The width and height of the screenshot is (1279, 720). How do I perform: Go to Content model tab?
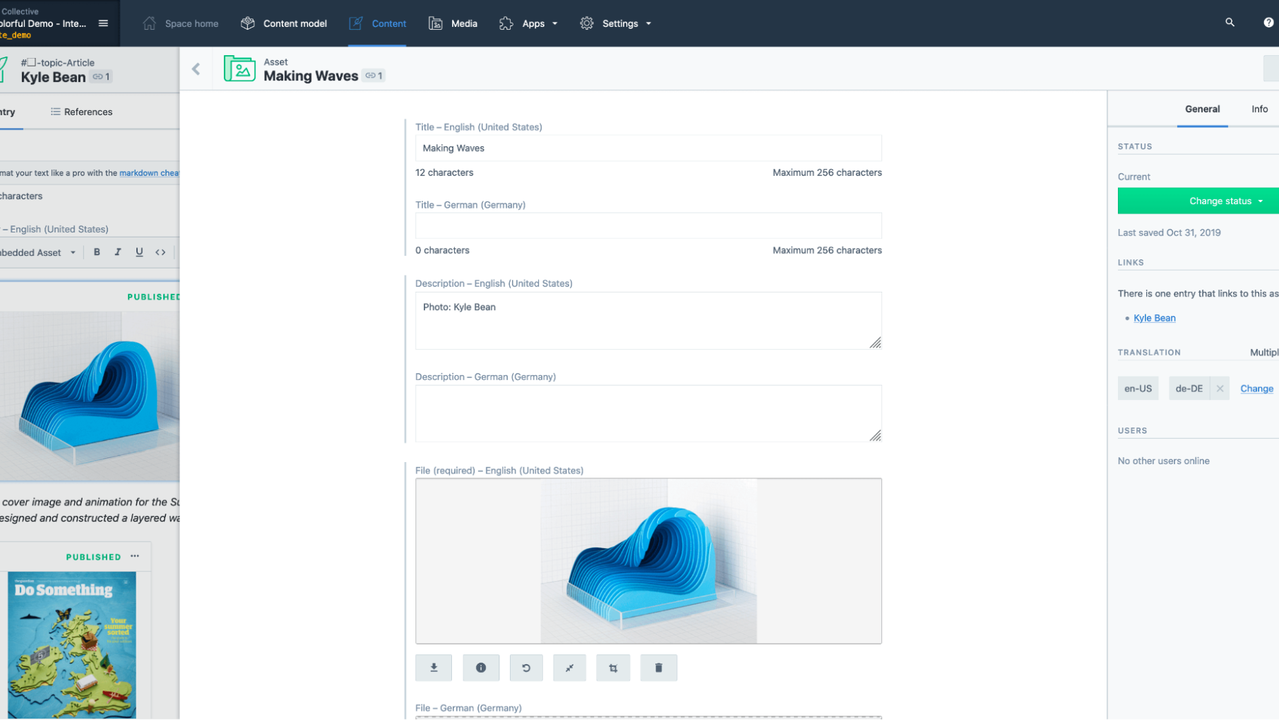pos(284,23)
